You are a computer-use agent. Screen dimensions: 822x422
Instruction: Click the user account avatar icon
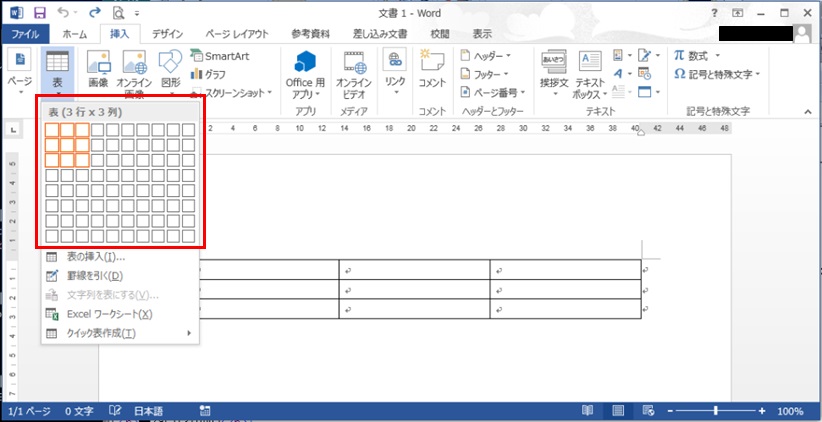[802, 34]
